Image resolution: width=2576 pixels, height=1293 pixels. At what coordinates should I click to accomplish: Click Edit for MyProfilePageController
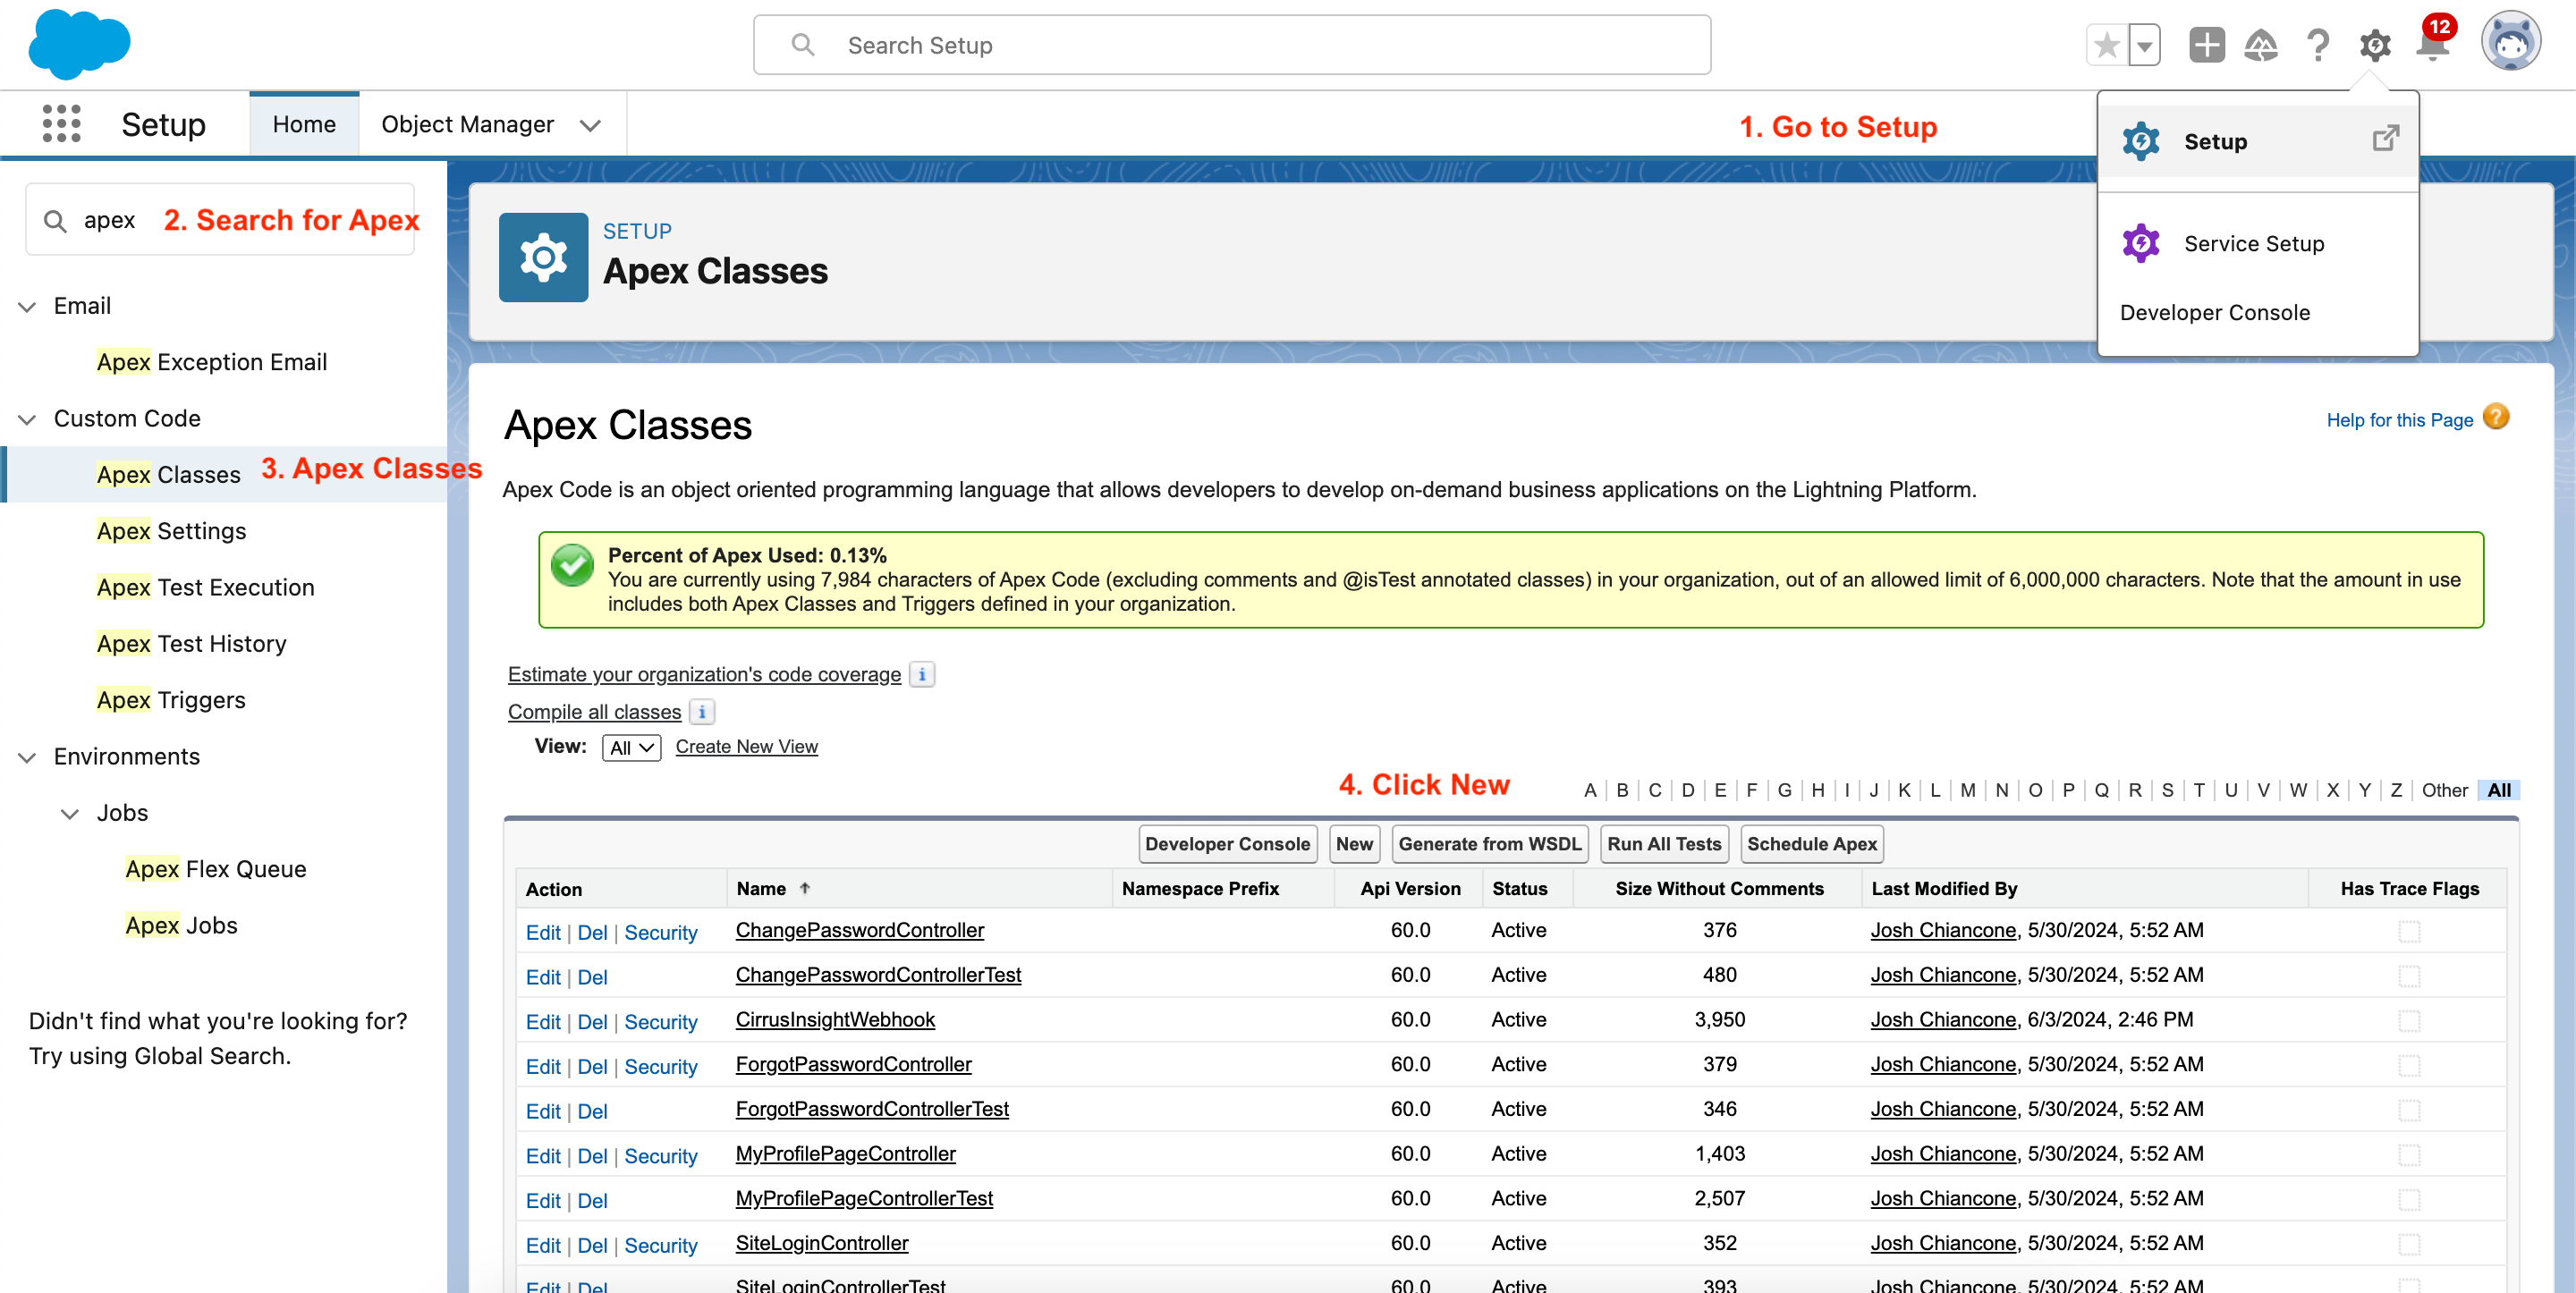[543, 1156]
